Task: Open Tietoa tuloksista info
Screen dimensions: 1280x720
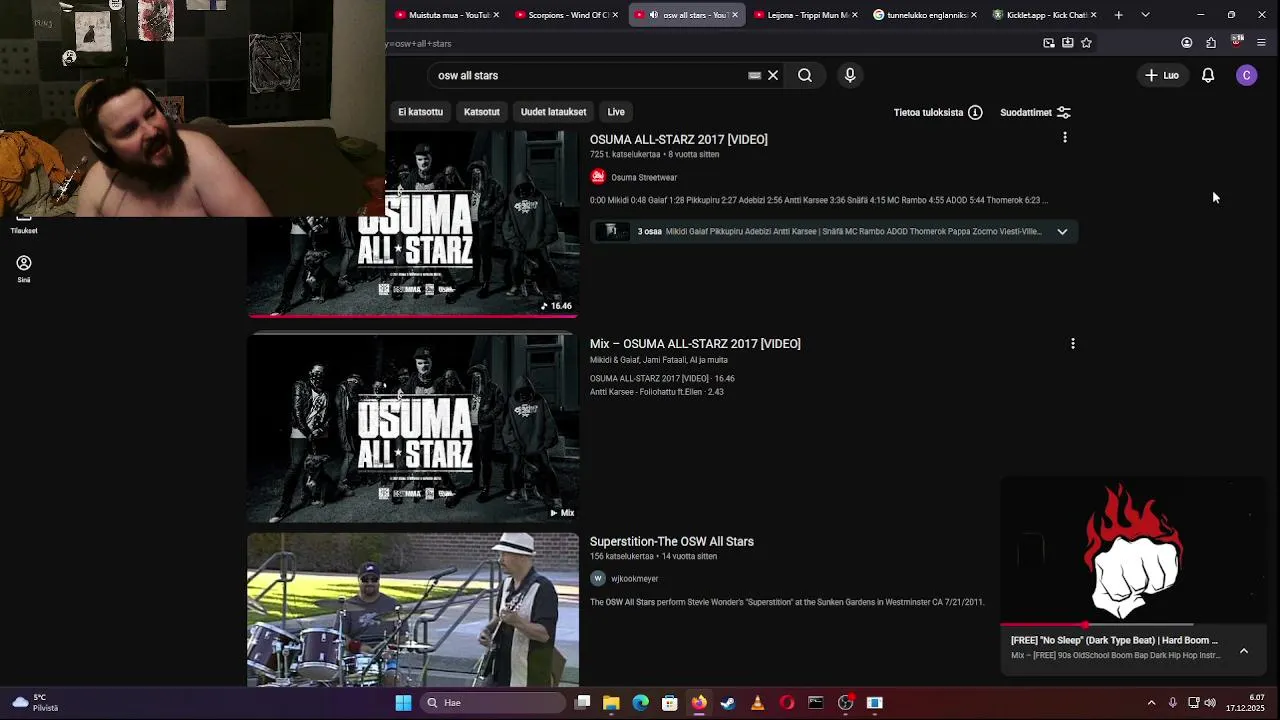Action: click(938, 112)
